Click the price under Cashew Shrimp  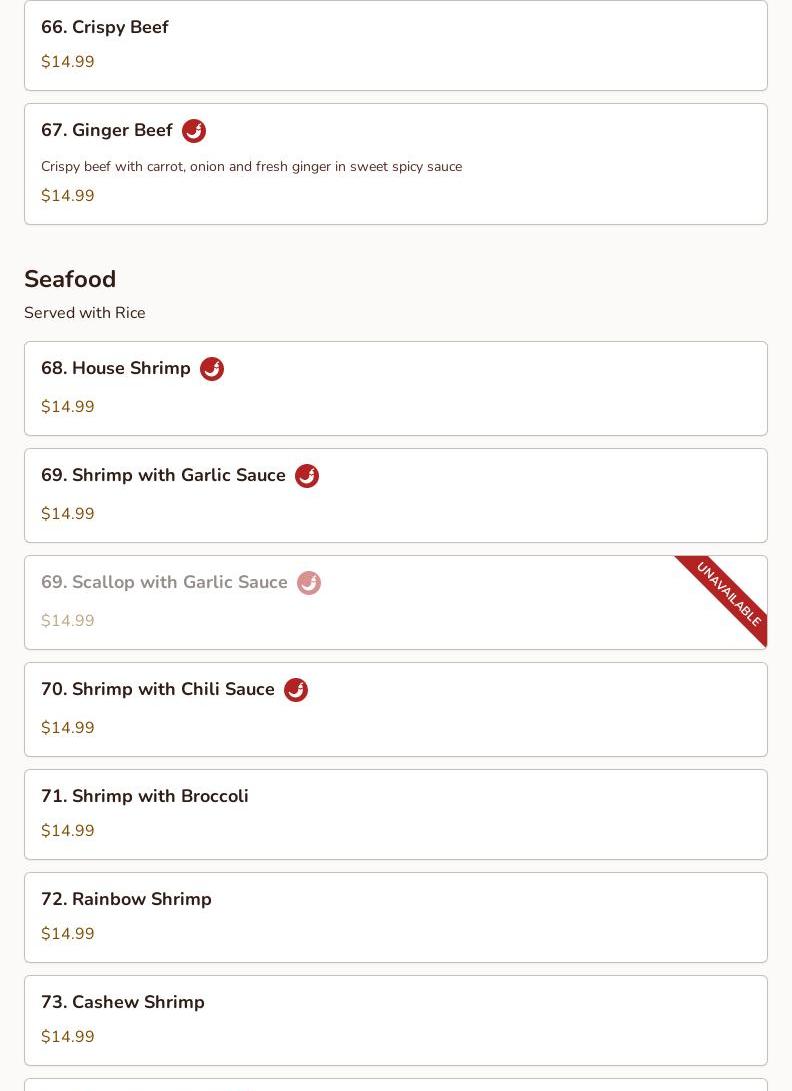pyautogui.click(x=68, y=1037)
